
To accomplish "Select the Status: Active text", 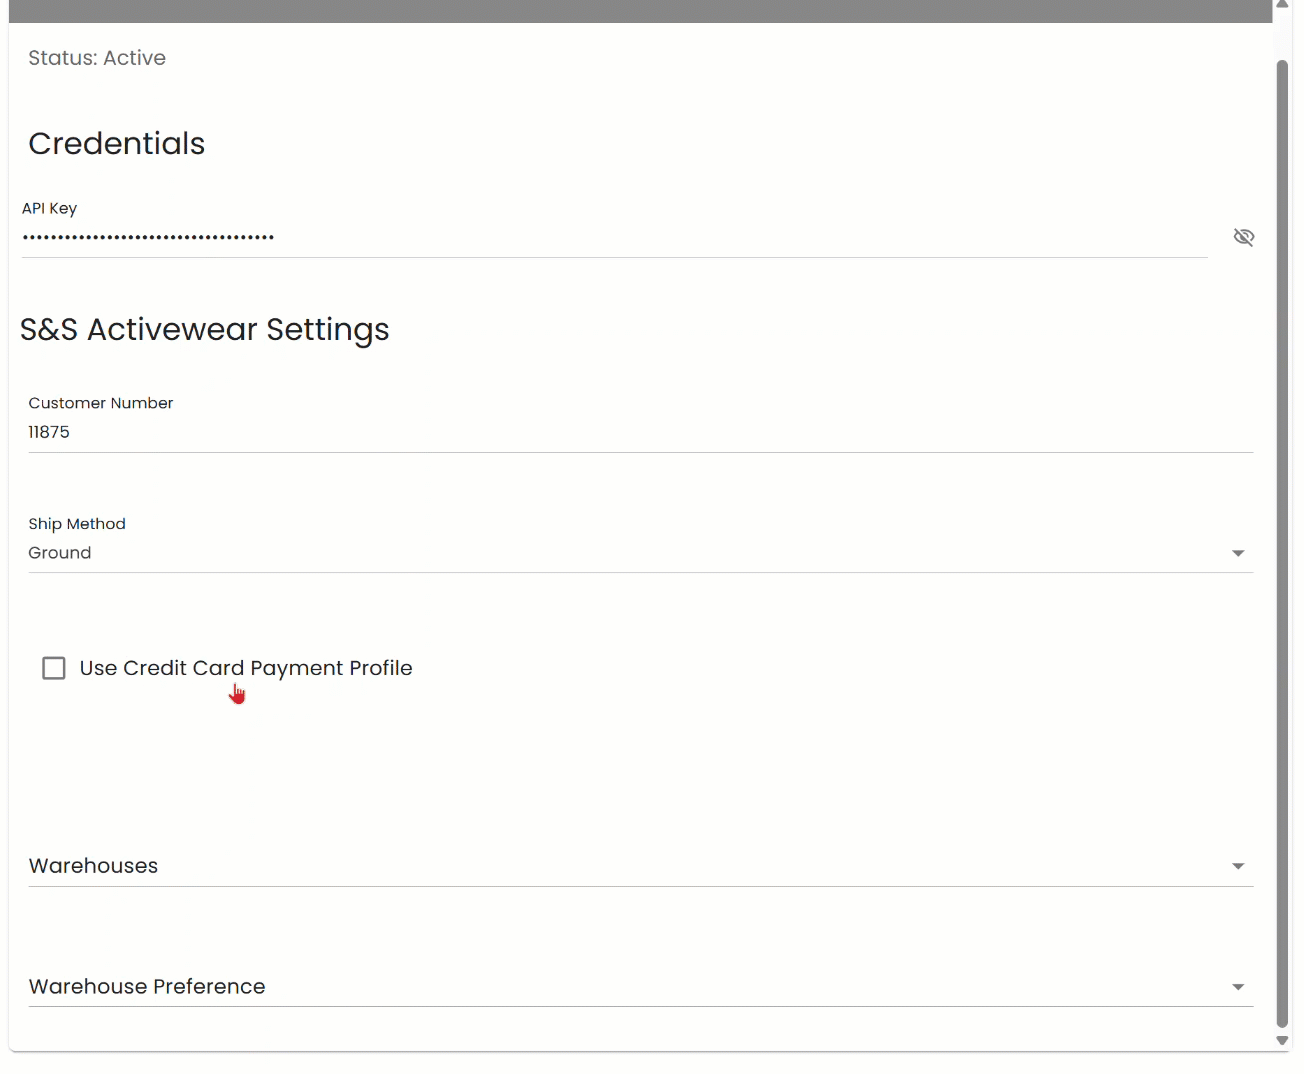I will (97, 58).
